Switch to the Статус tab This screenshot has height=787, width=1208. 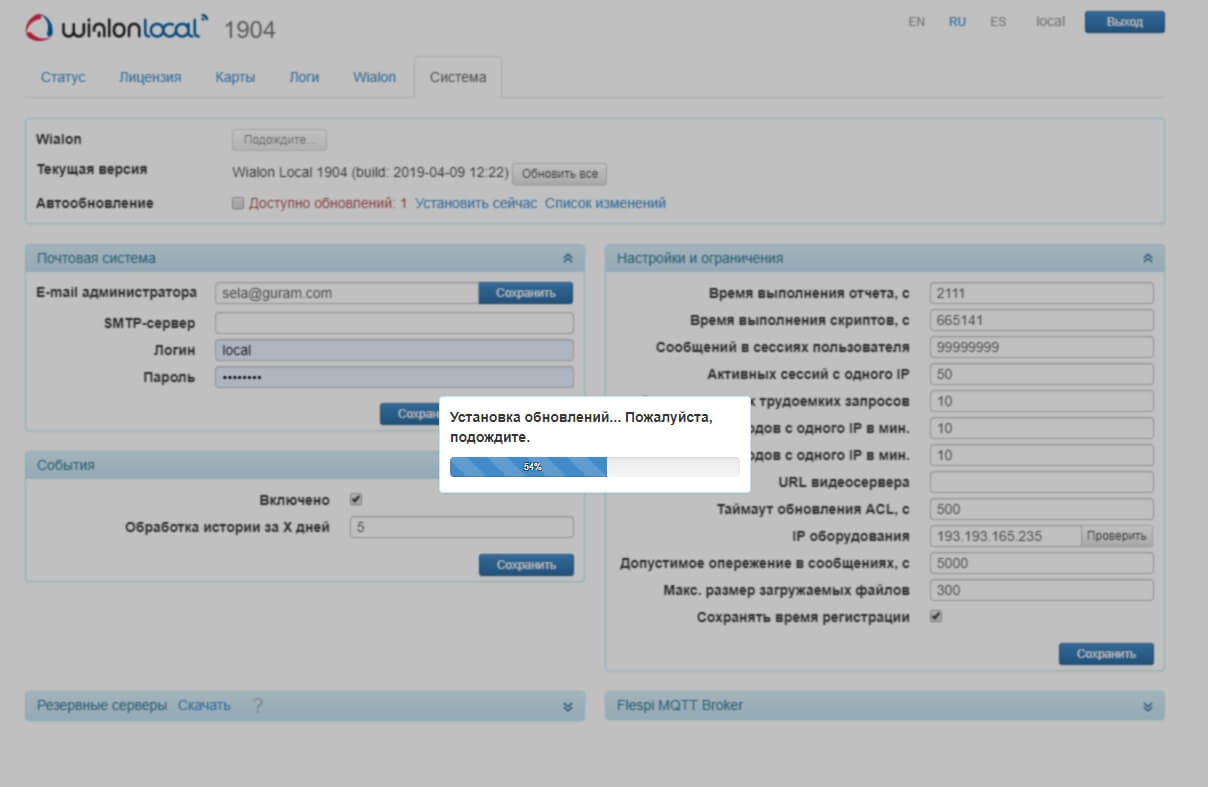point(62,76)
